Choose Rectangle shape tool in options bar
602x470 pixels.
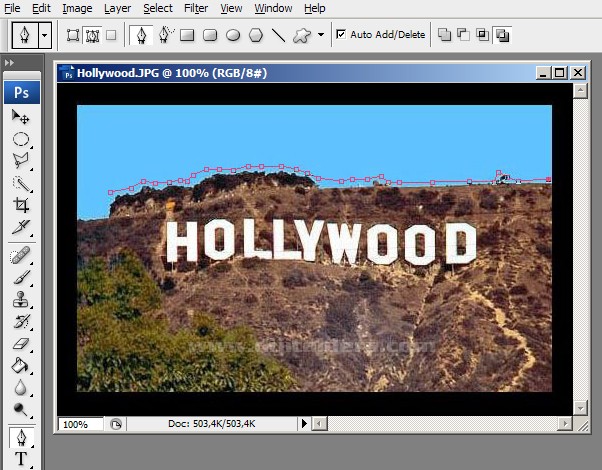tap(187, 35)
